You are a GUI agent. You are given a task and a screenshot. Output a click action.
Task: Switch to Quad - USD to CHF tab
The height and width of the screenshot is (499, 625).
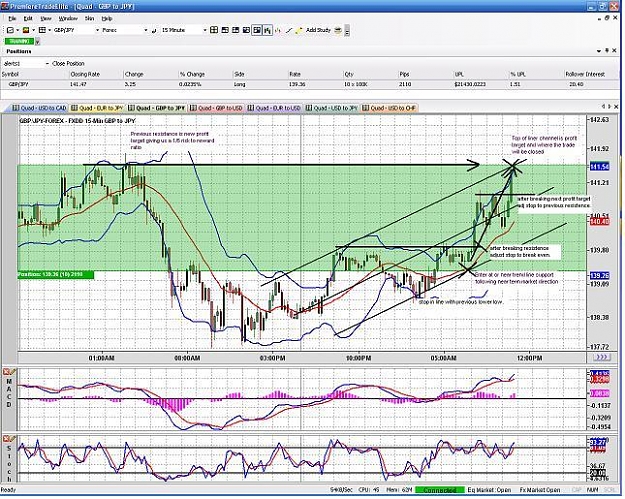click(389, 108)
